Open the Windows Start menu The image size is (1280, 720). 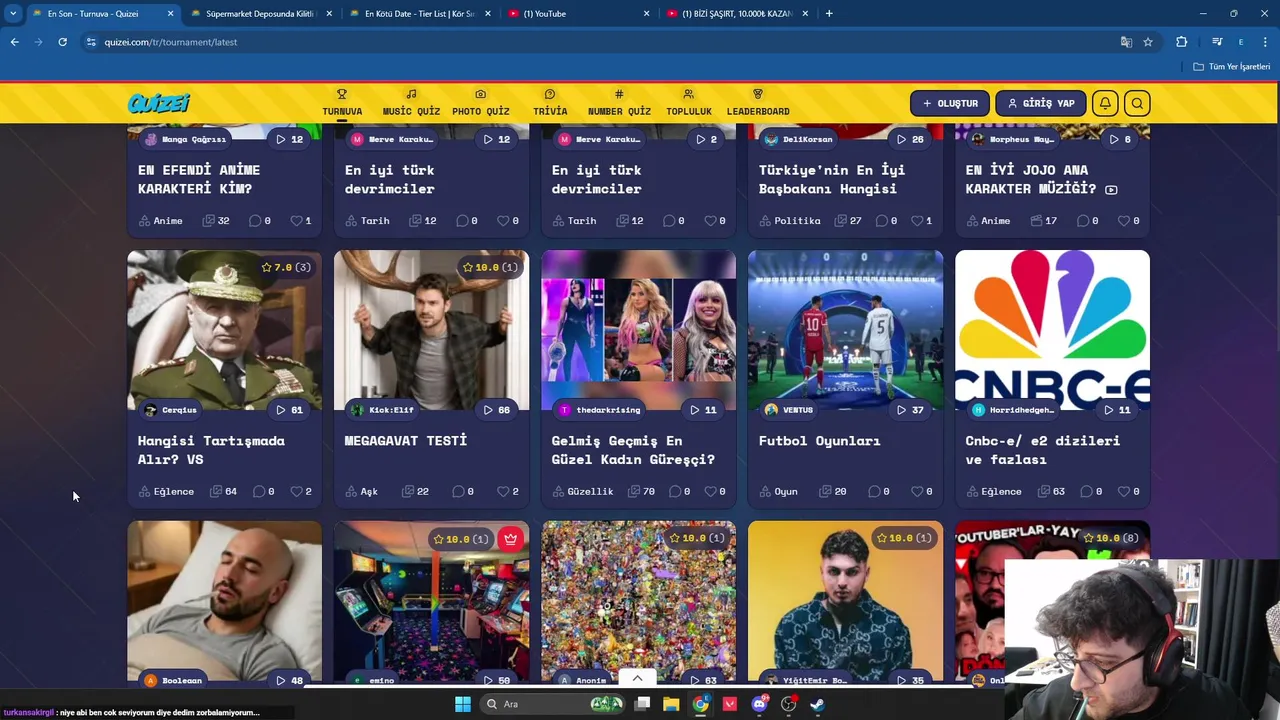pyautogui.click(x=463, y=704)
